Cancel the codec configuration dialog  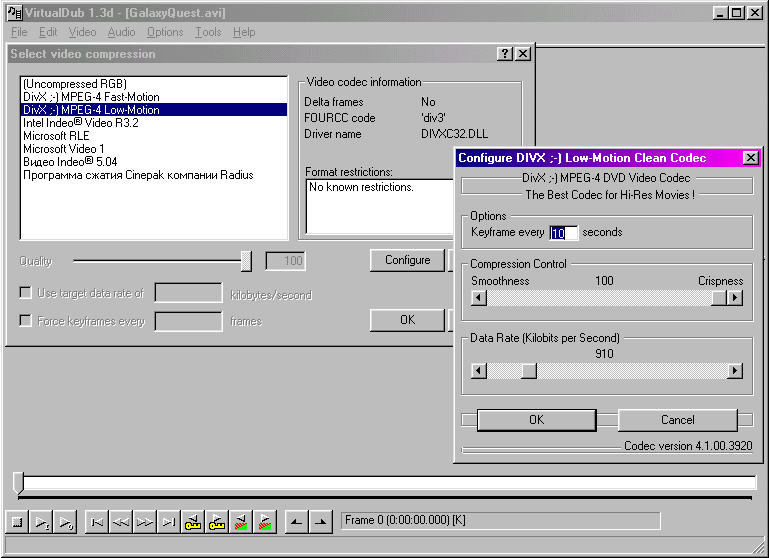click(677, 420)
